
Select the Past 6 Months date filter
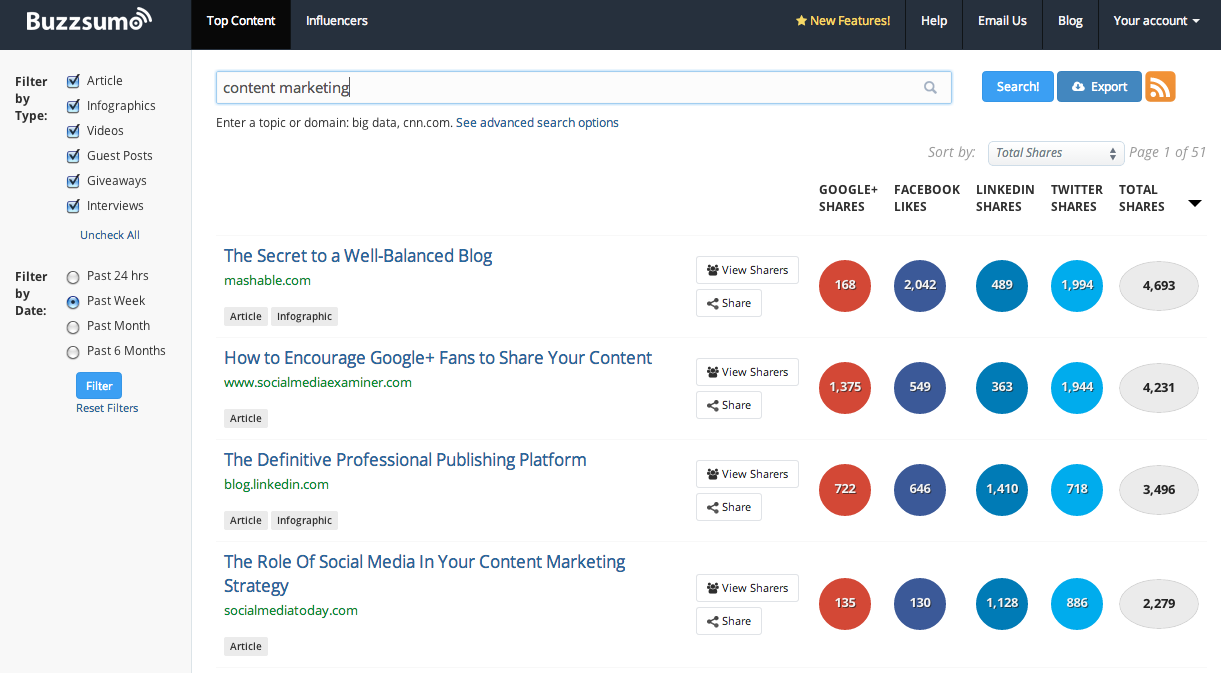pyautogui.click(x=73, y=352)
